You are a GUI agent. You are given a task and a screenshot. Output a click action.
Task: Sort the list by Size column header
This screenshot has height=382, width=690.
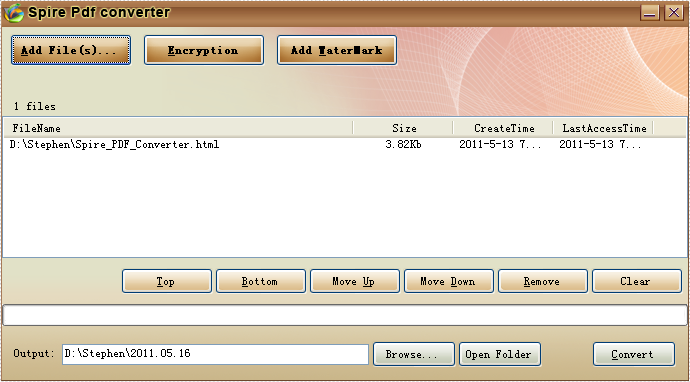403,128
